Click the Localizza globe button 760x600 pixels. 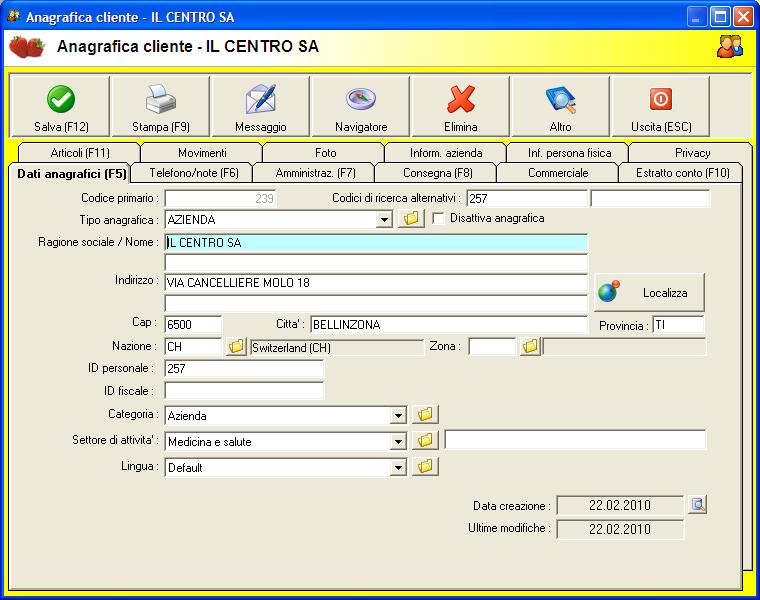(649, 293)
